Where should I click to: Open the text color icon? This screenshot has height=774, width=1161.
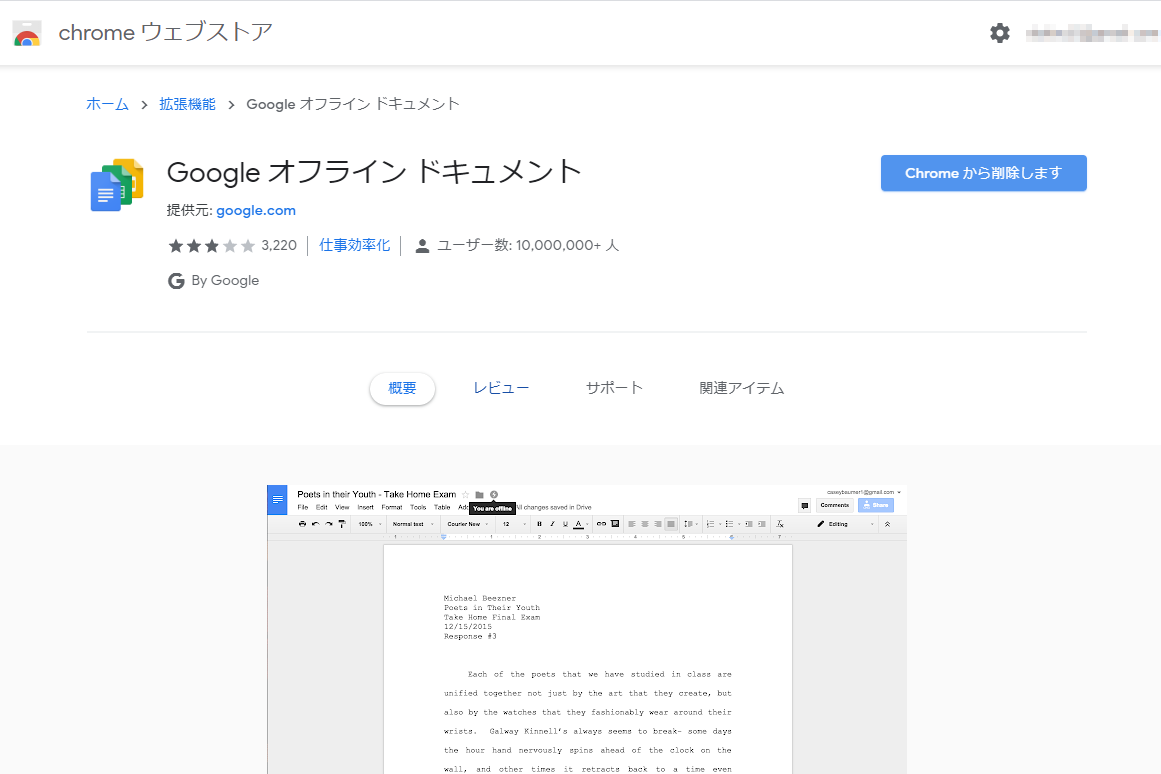pos(578,525)
